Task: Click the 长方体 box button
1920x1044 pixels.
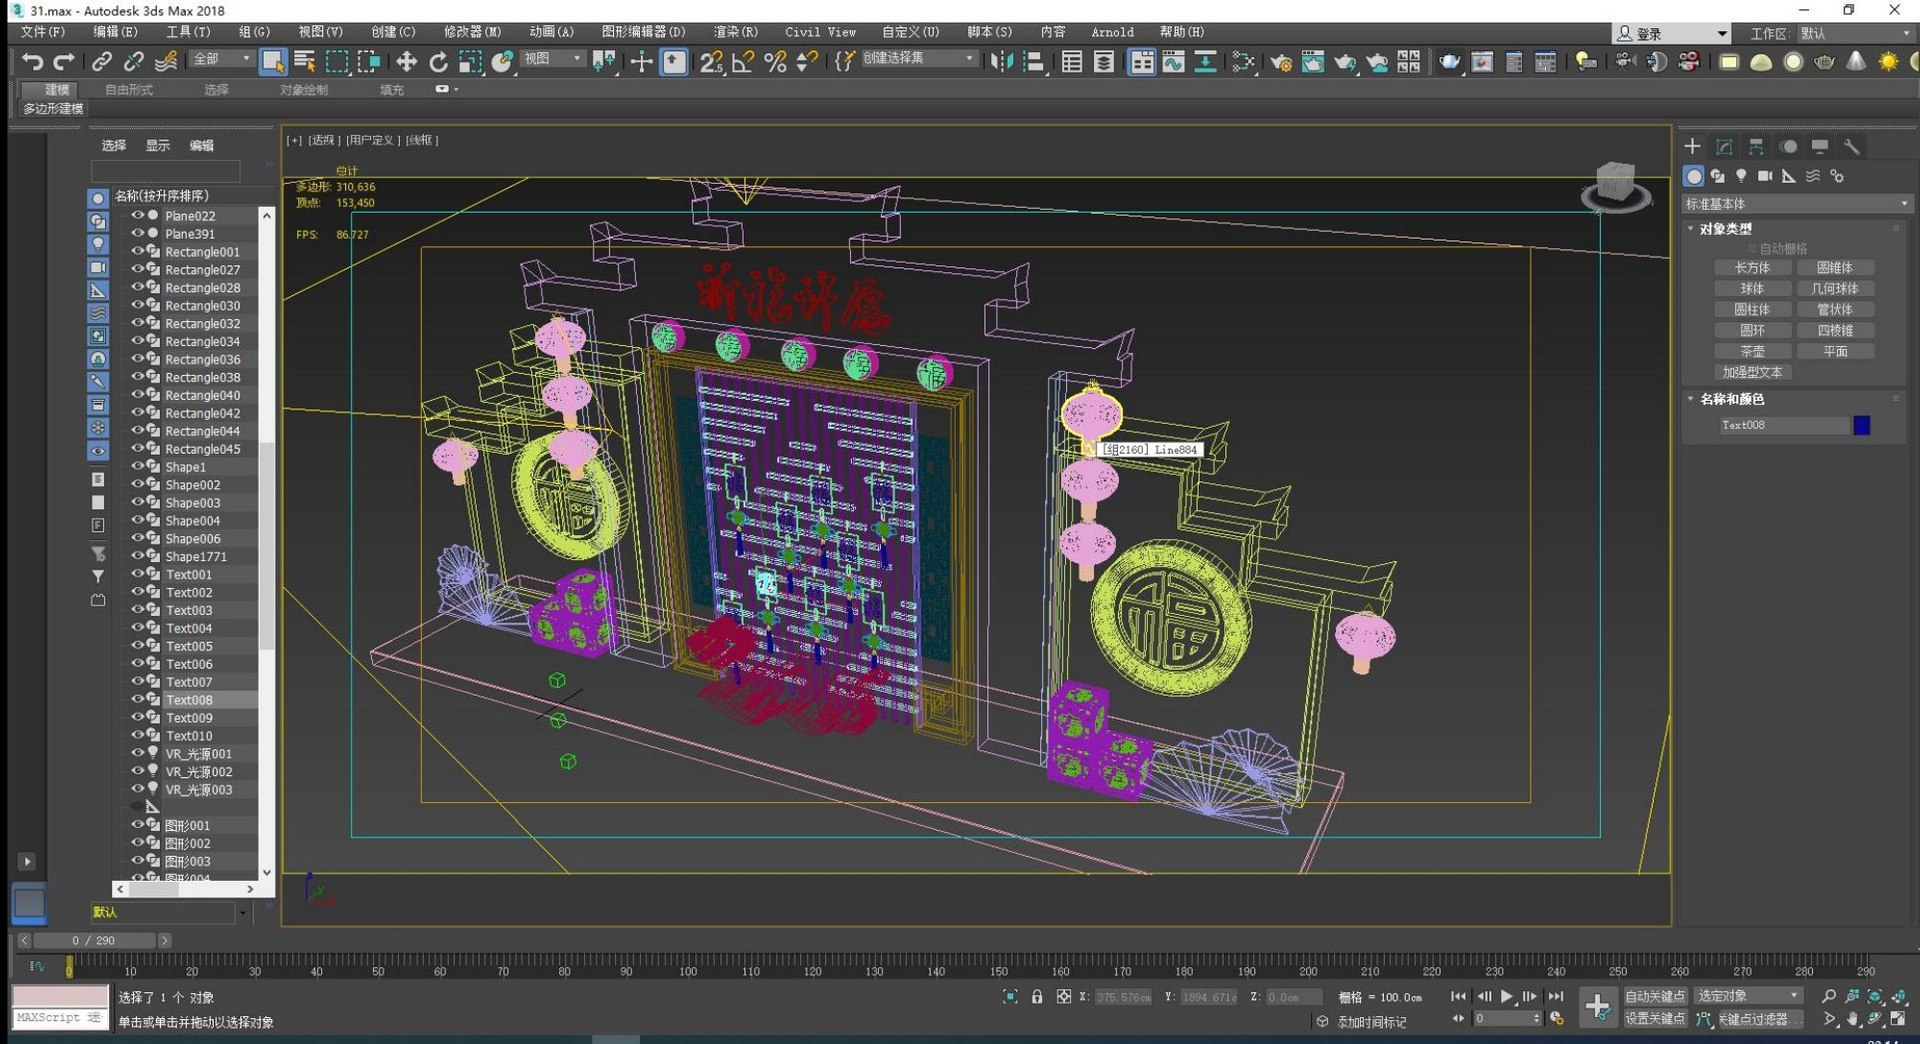Action: (1752, 268)
